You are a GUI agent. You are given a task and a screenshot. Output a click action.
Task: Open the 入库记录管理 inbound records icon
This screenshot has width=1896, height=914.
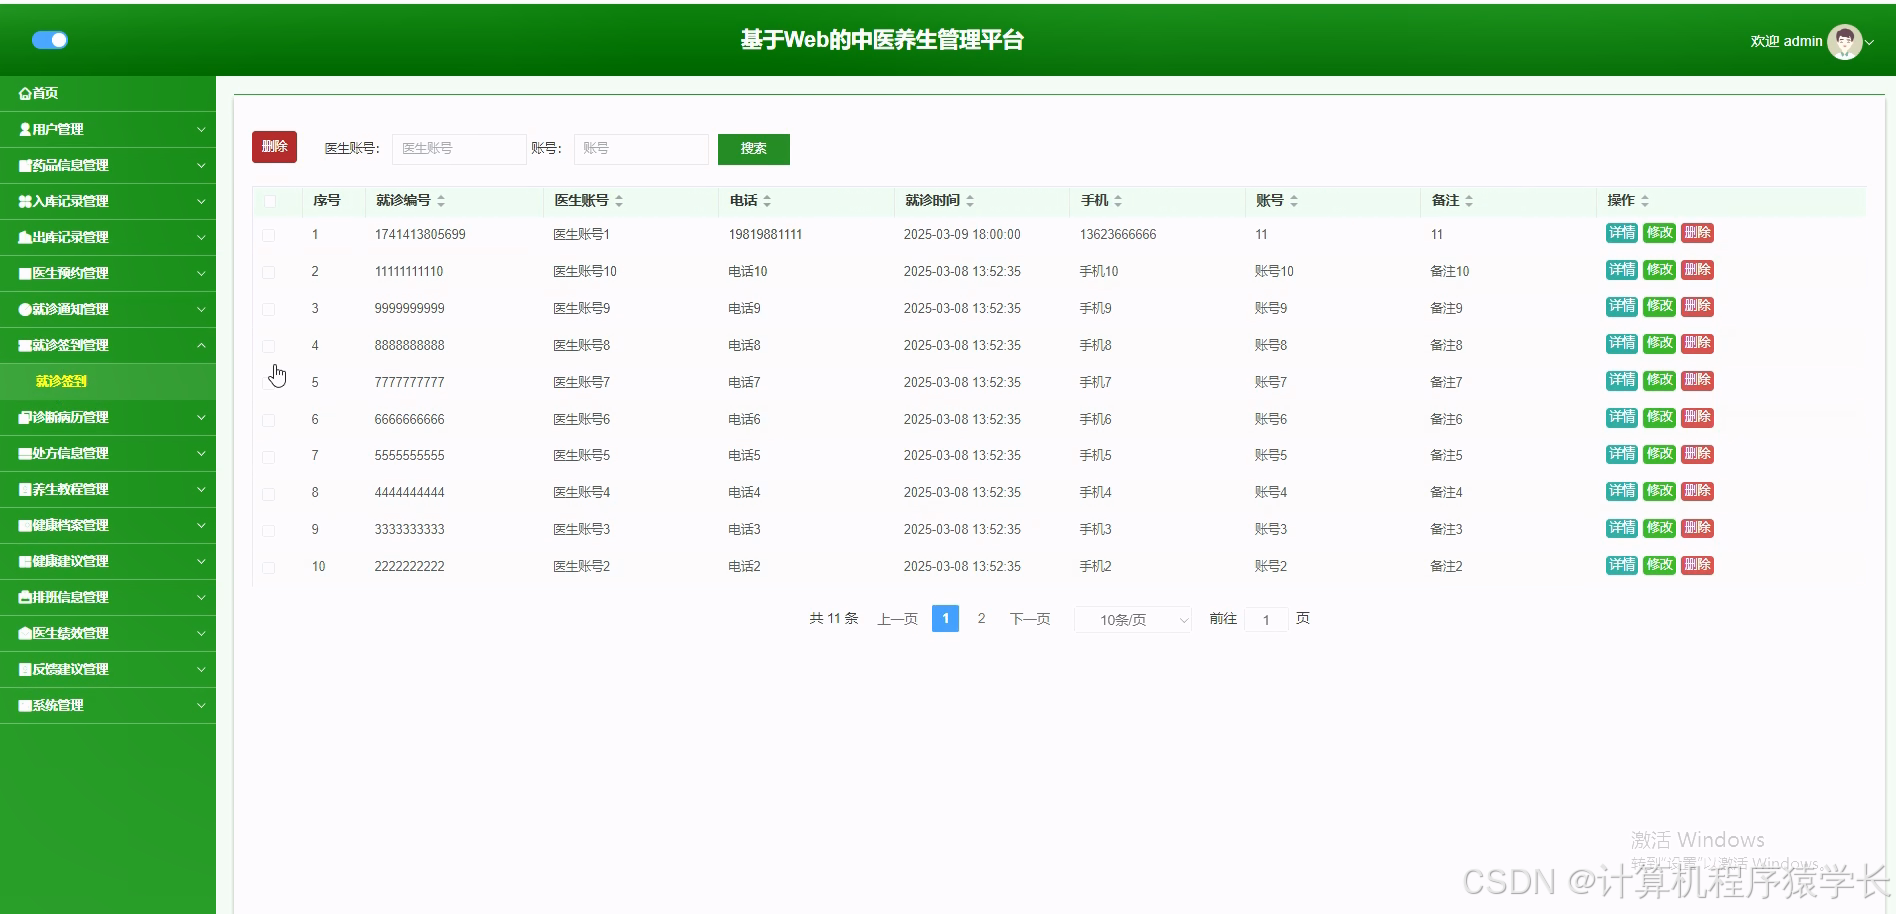[x=24, y=201]
